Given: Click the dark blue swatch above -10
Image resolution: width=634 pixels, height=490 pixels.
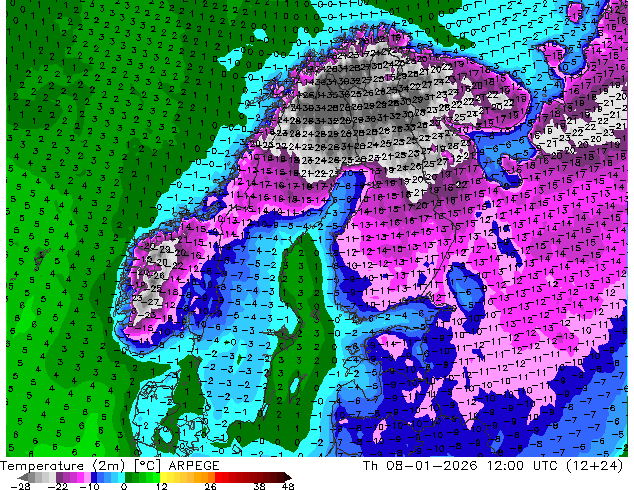Looking at the screenshot, I should click(94, 477).
